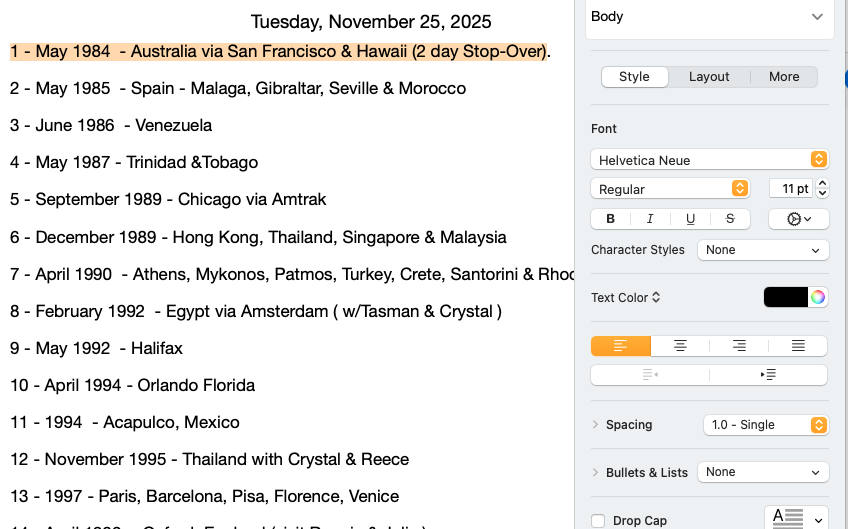This screenshot has height=529, width=848.
Task: Open advanced text options gear menu
Action: point(798,218)
